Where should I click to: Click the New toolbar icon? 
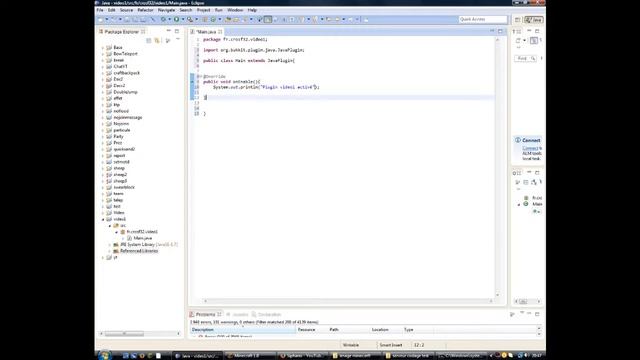(x=100, y=19)
